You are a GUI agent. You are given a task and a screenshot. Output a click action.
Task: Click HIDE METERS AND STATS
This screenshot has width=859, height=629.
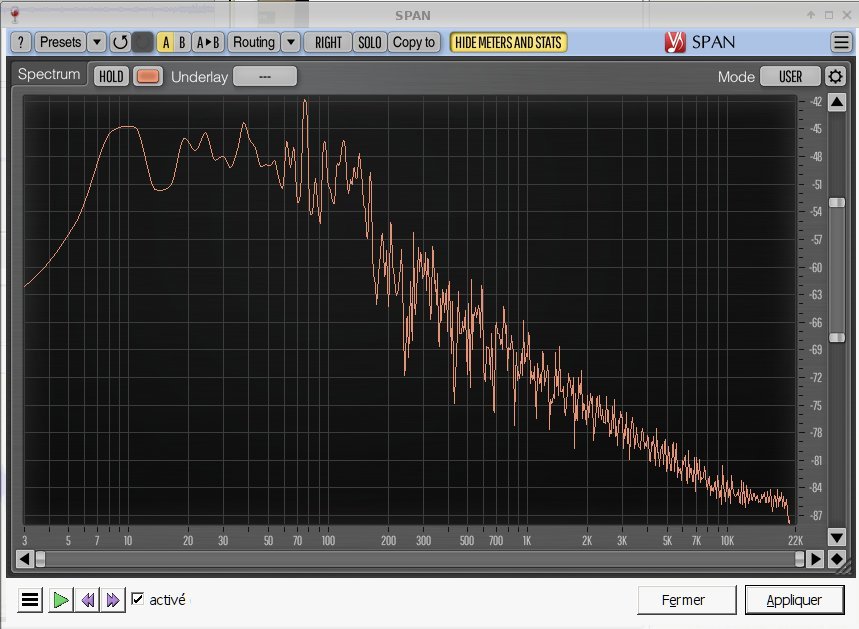pos(508,42)
